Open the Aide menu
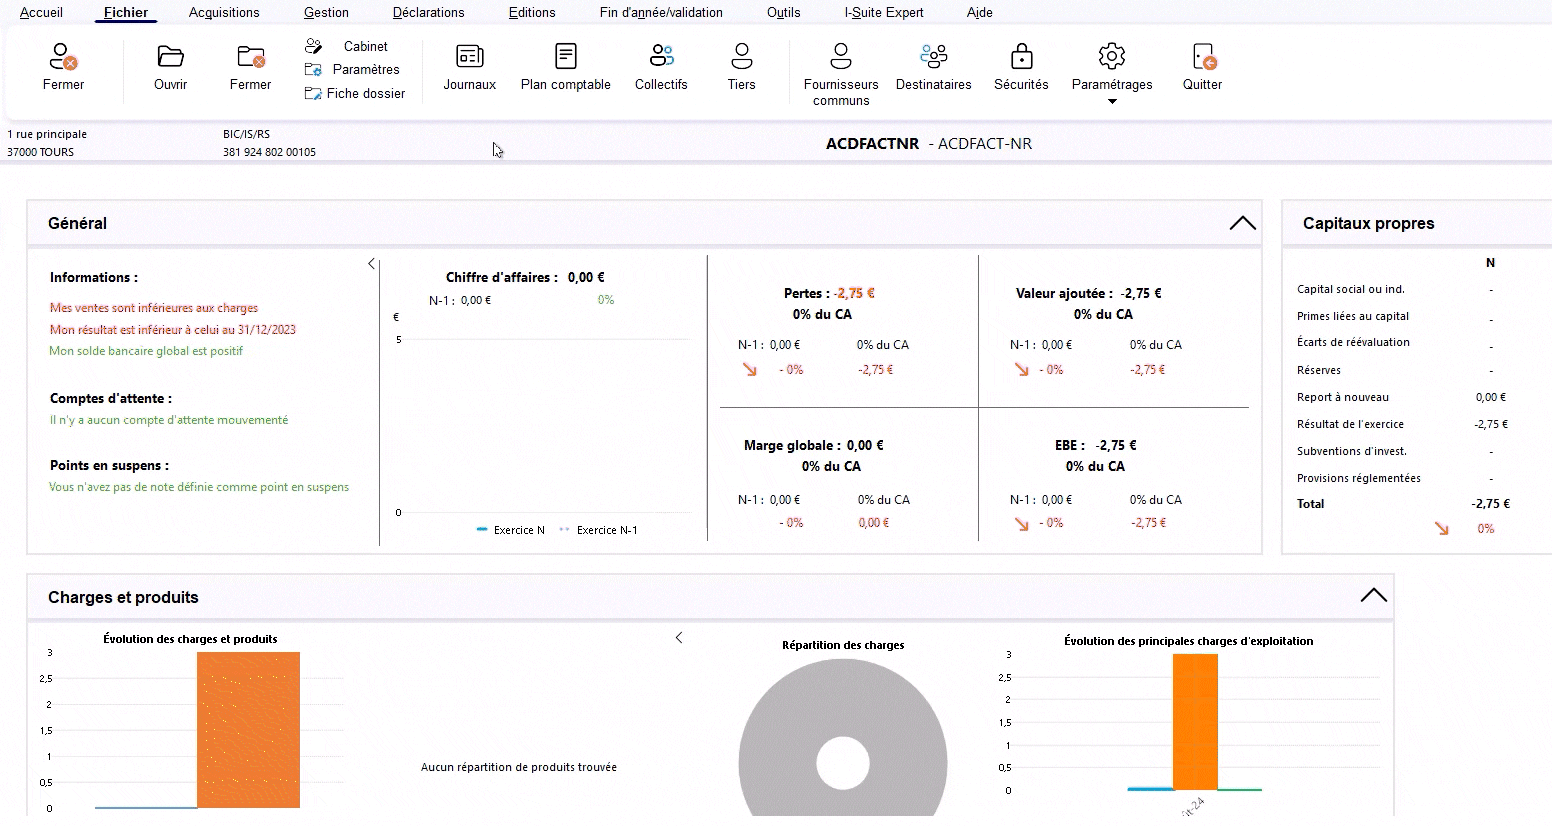The image size is (1552, 826). (x=979, y=12)
